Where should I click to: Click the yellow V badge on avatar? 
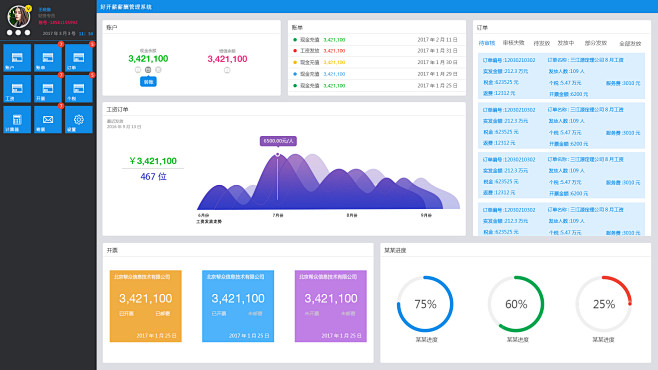pyautogui.click(x=28, y=8)
